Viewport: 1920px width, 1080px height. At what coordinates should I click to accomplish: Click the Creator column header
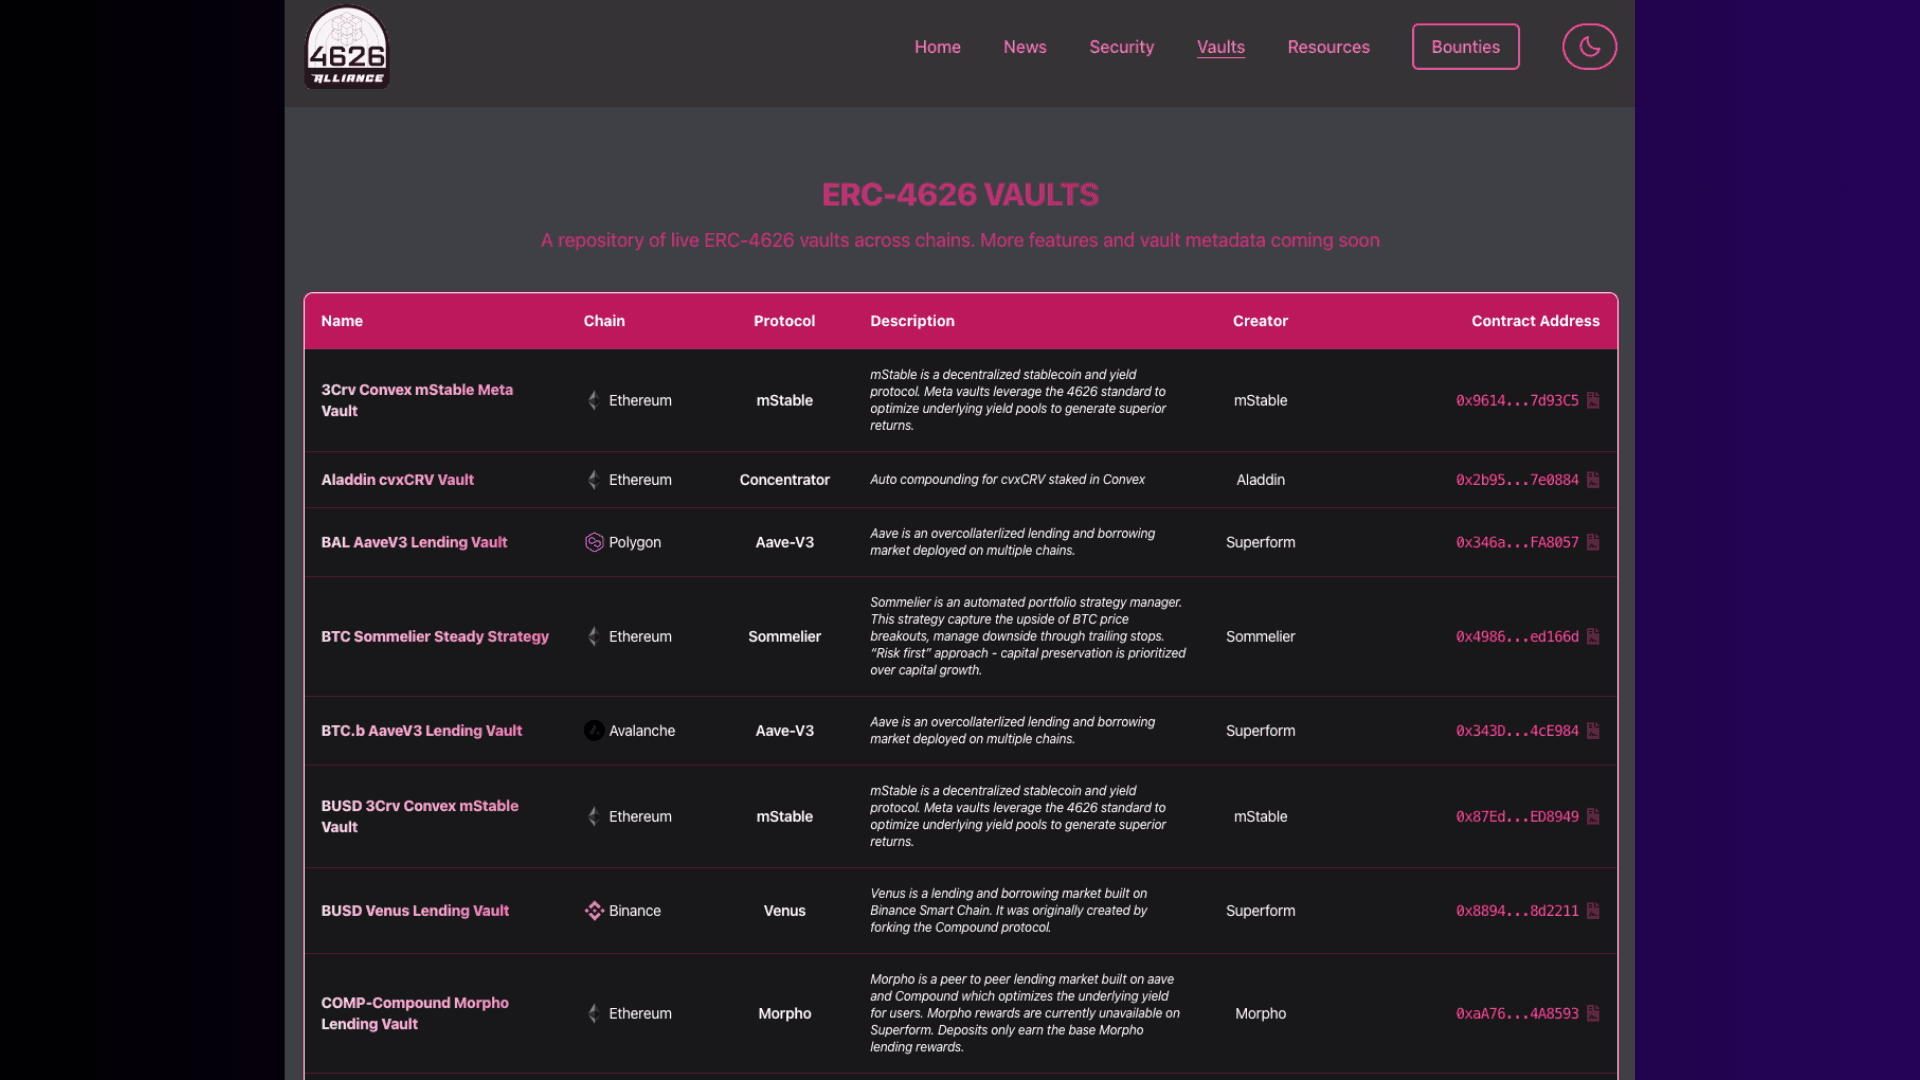1260,321
